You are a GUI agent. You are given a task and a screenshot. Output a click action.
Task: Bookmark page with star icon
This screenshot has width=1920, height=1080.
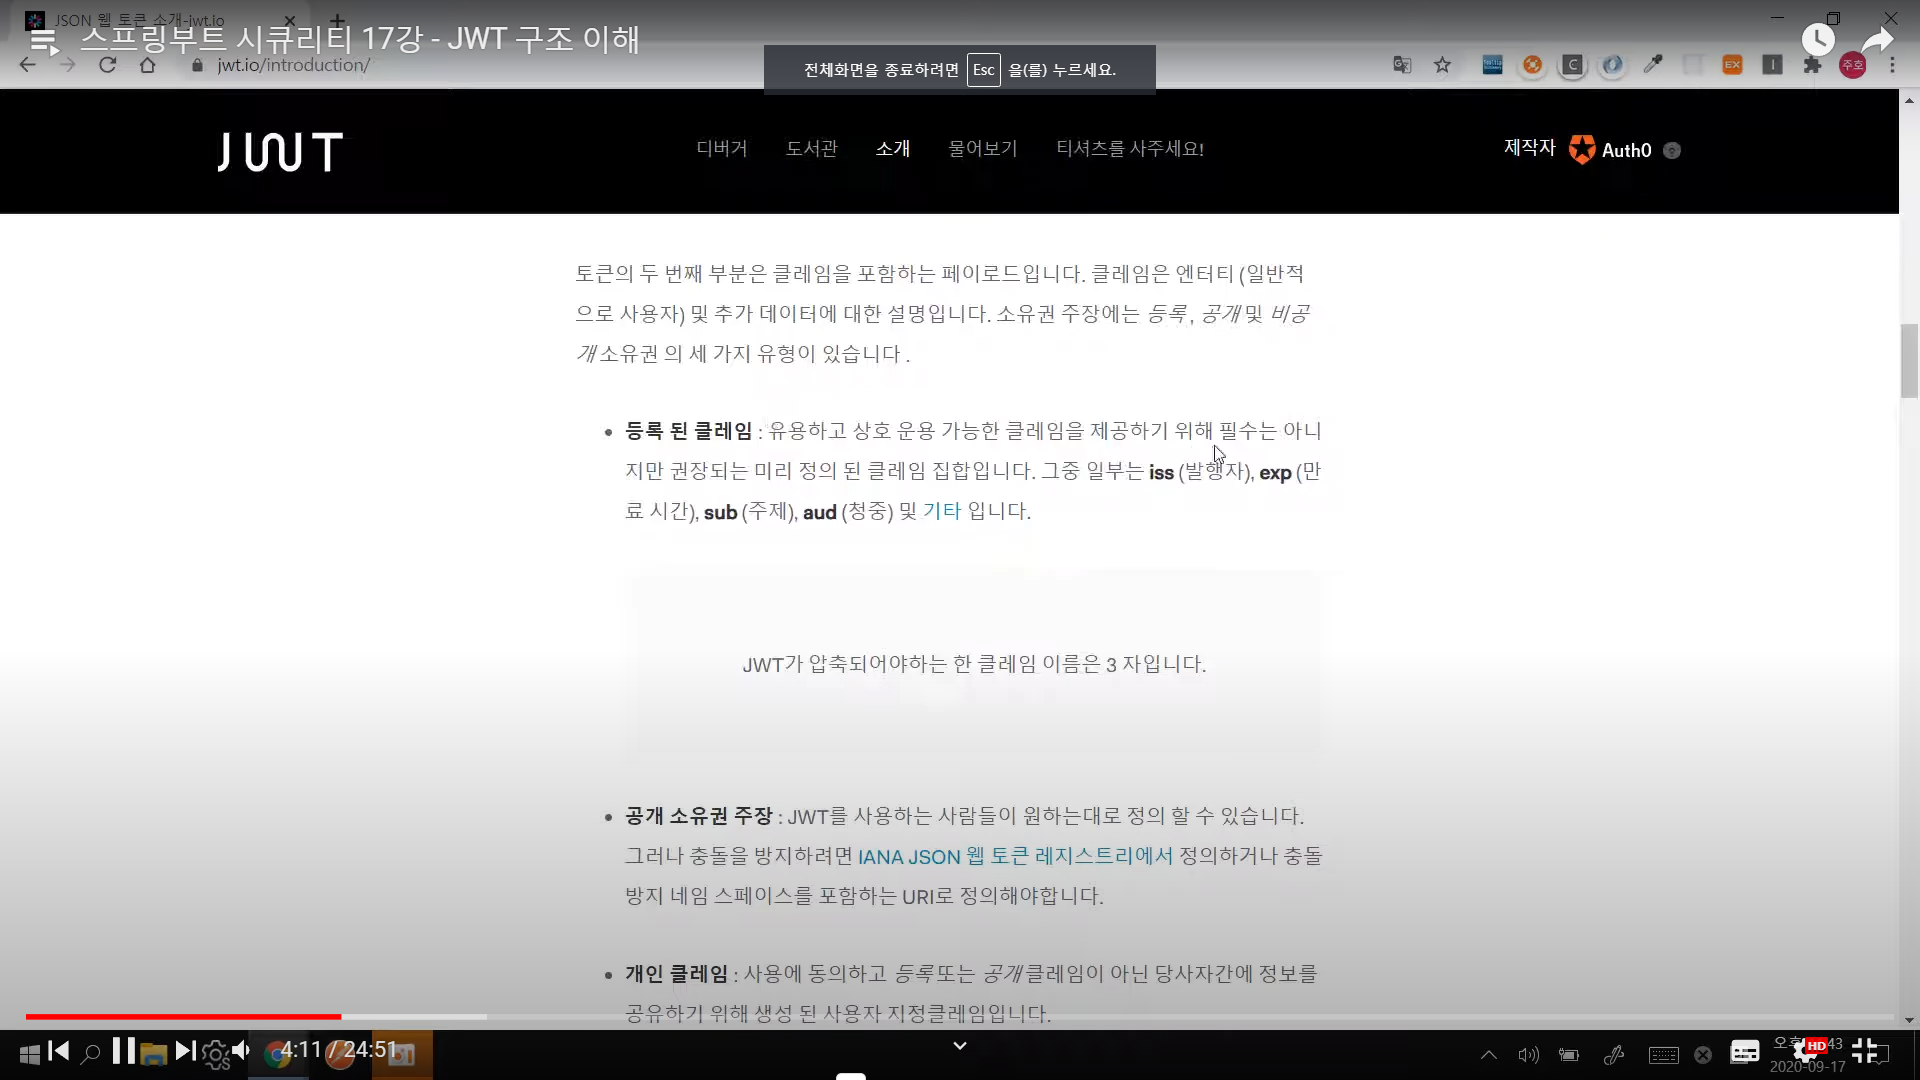point(1442,65)
